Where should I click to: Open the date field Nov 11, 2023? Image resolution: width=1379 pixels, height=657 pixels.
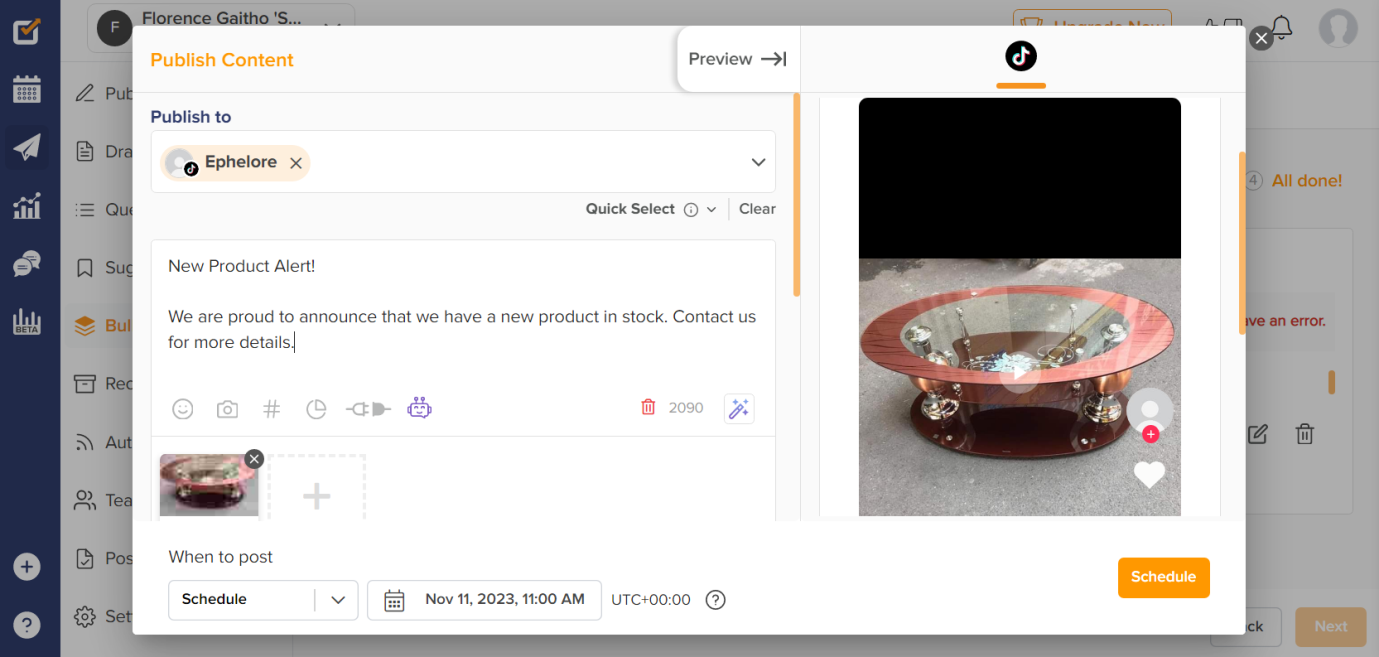pos(485,599)
